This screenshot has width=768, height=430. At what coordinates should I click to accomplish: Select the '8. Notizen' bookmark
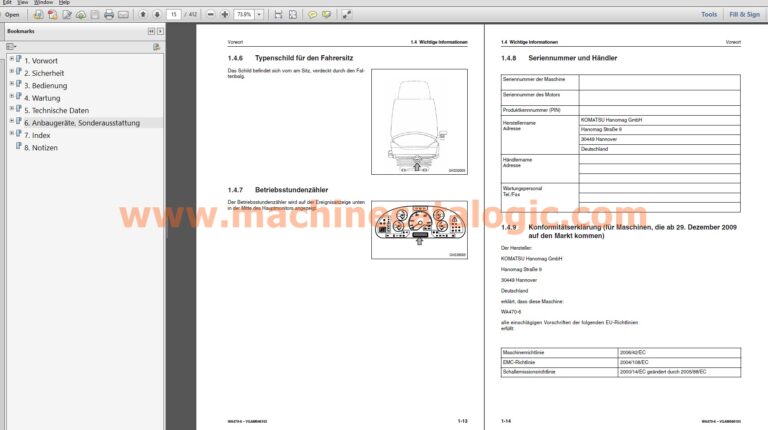tap(41, 147)
